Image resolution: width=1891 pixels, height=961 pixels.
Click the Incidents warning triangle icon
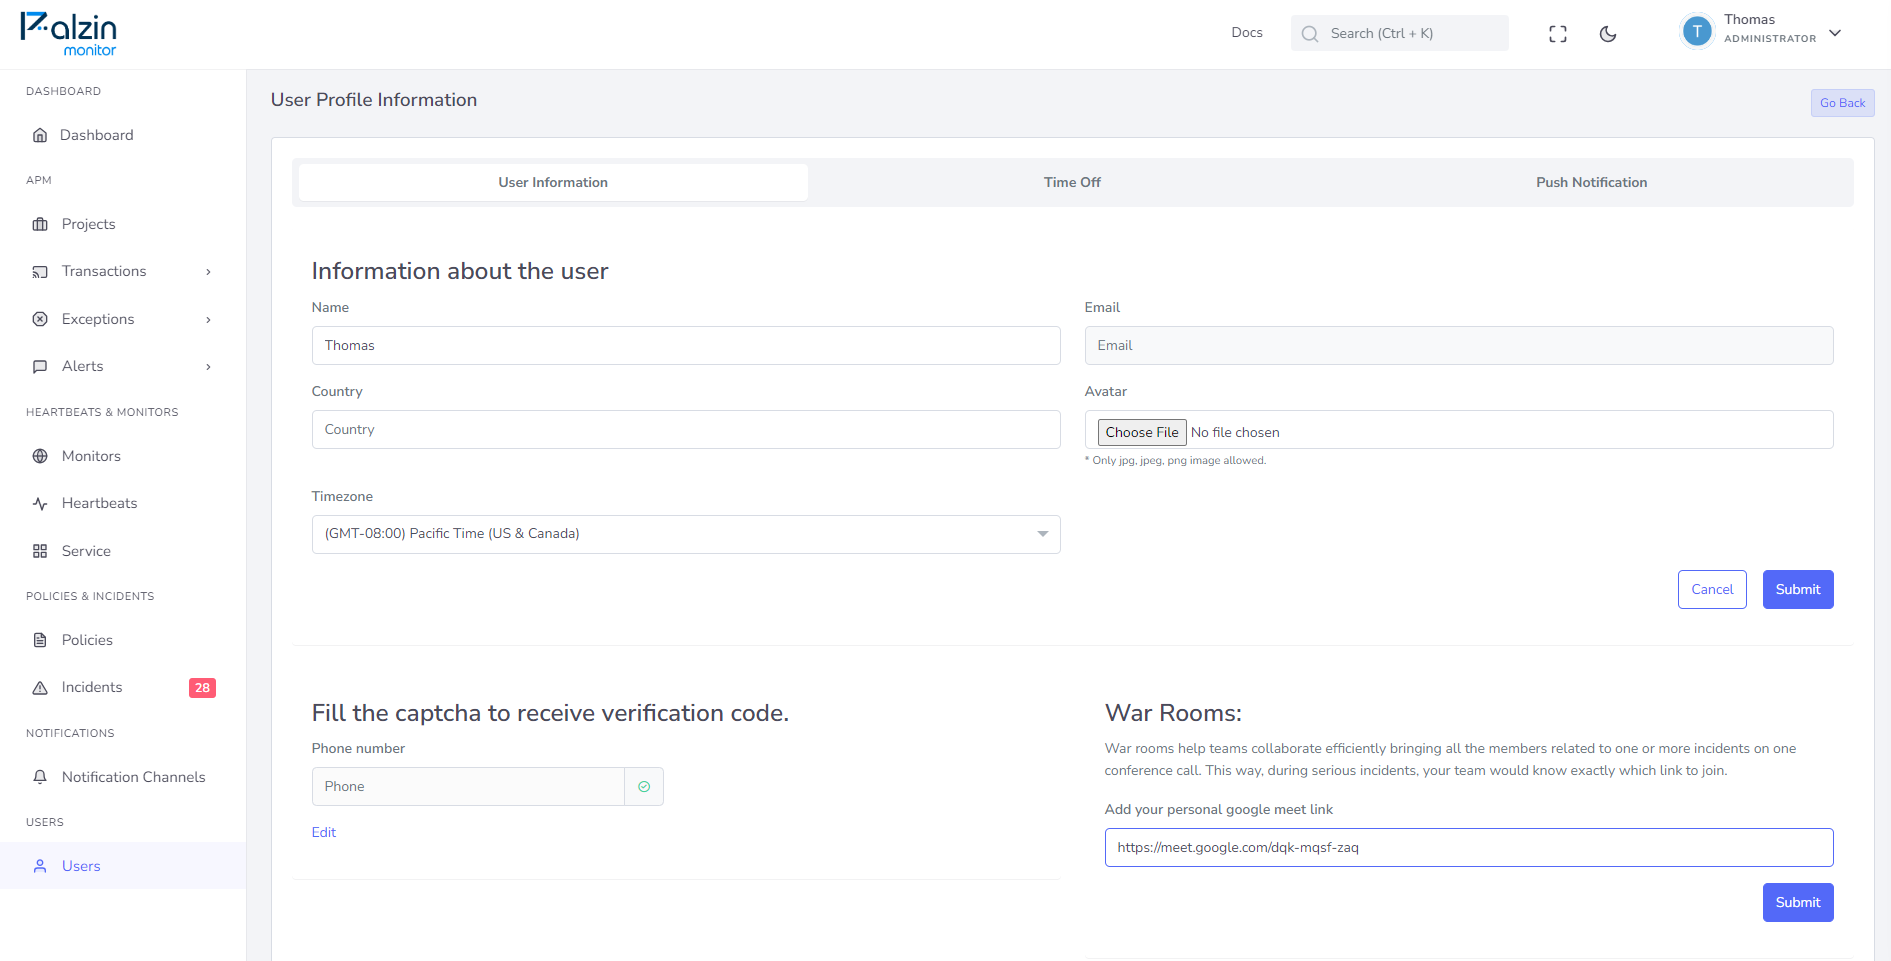40,688
